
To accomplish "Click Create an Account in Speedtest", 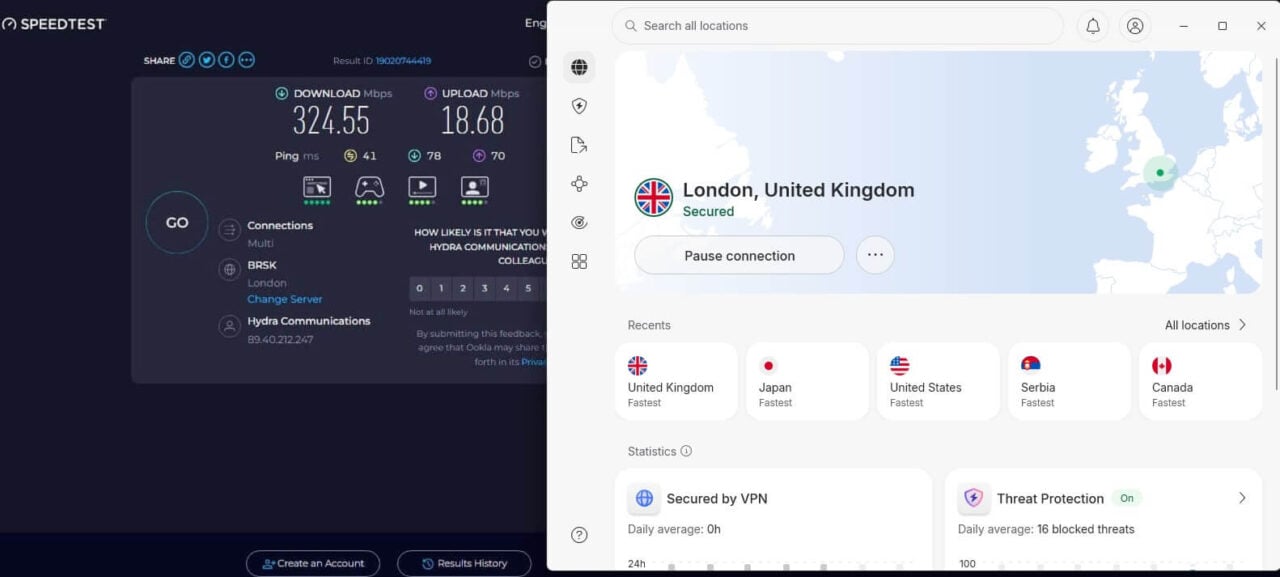I will (313, 563).
